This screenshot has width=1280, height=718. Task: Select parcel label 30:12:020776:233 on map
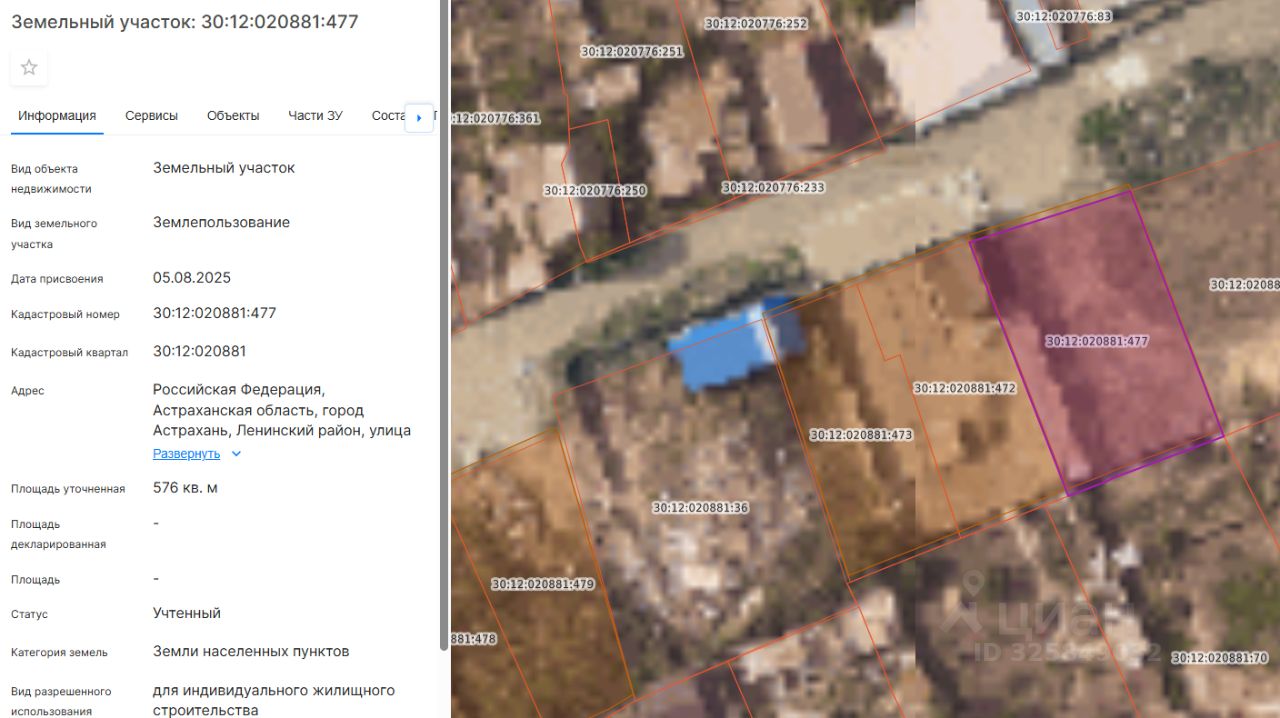(x=773, y=187)
